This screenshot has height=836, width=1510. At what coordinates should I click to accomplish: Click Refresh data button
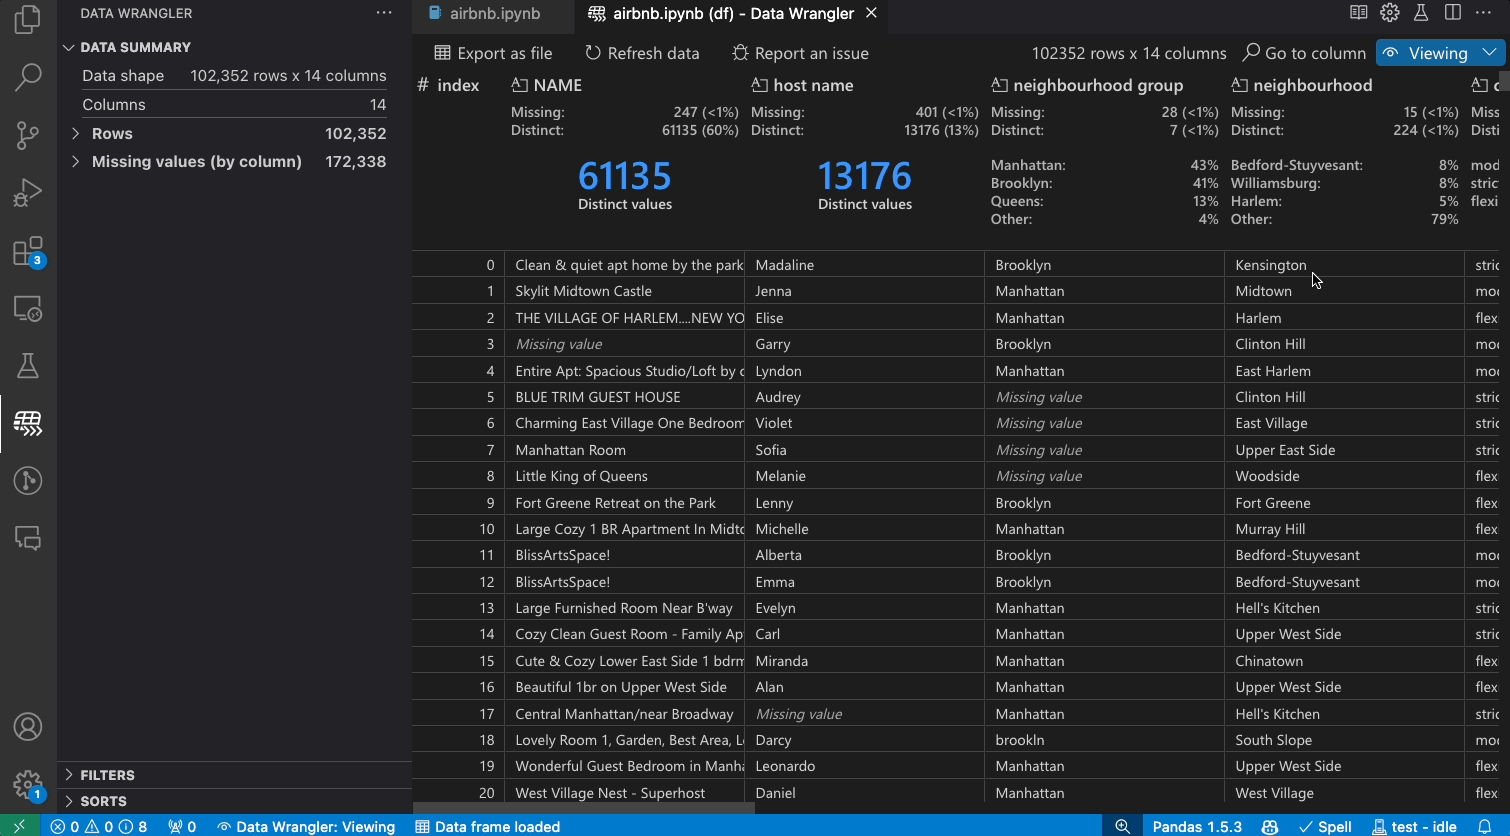pos(642,53)
